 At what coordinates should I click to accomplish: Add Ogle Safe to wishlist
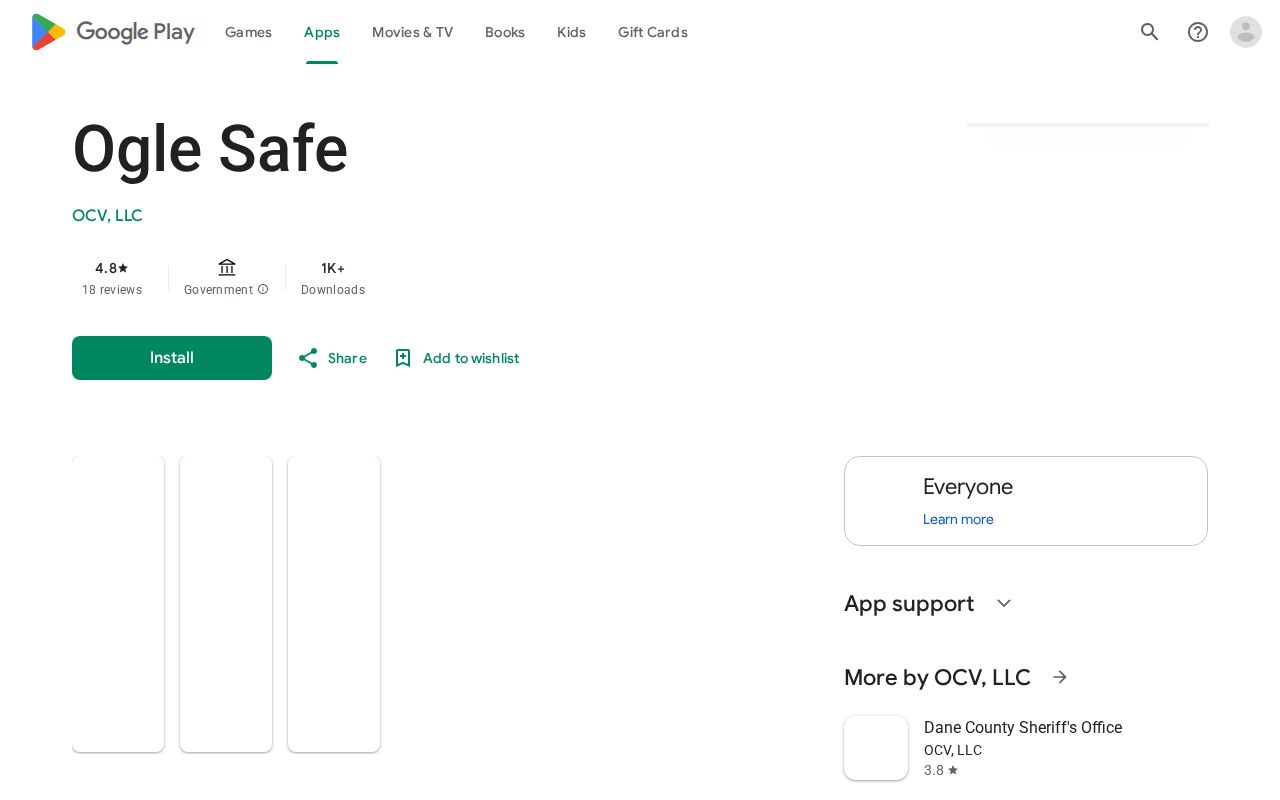tap(456, 358)
